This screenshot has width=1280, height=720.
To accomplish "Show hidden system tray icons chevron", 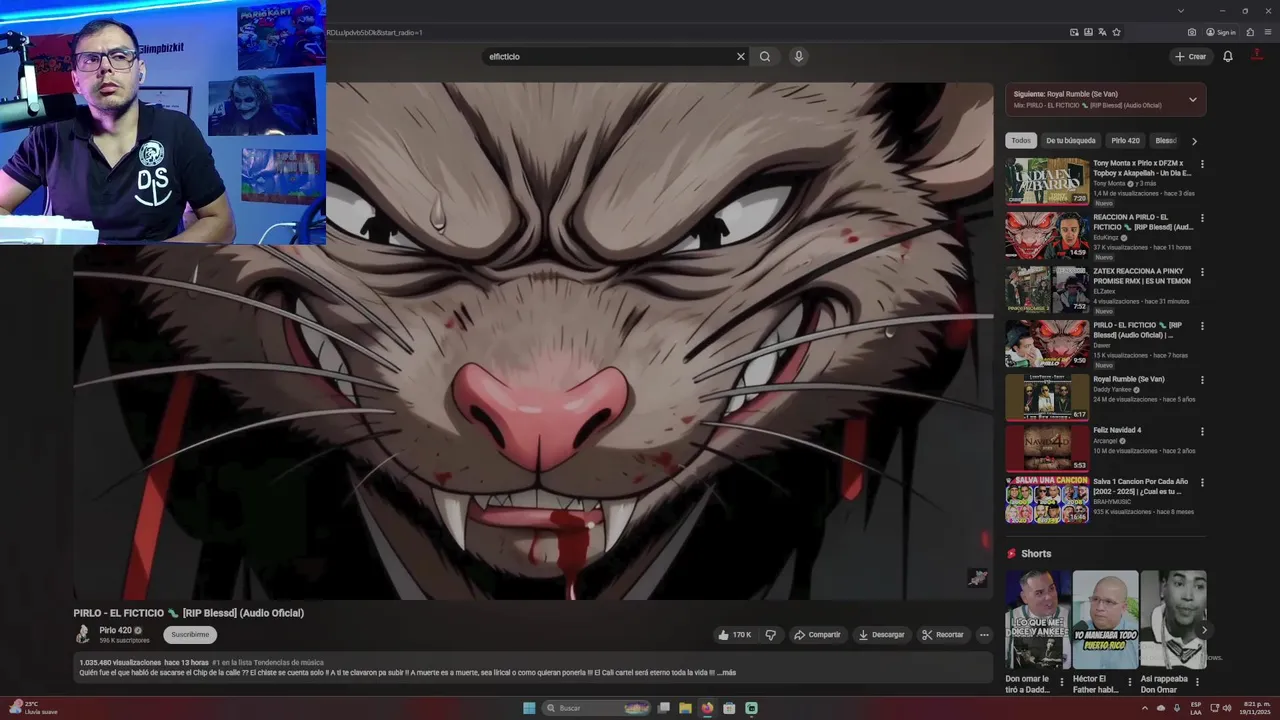I will click(1145, 708).
